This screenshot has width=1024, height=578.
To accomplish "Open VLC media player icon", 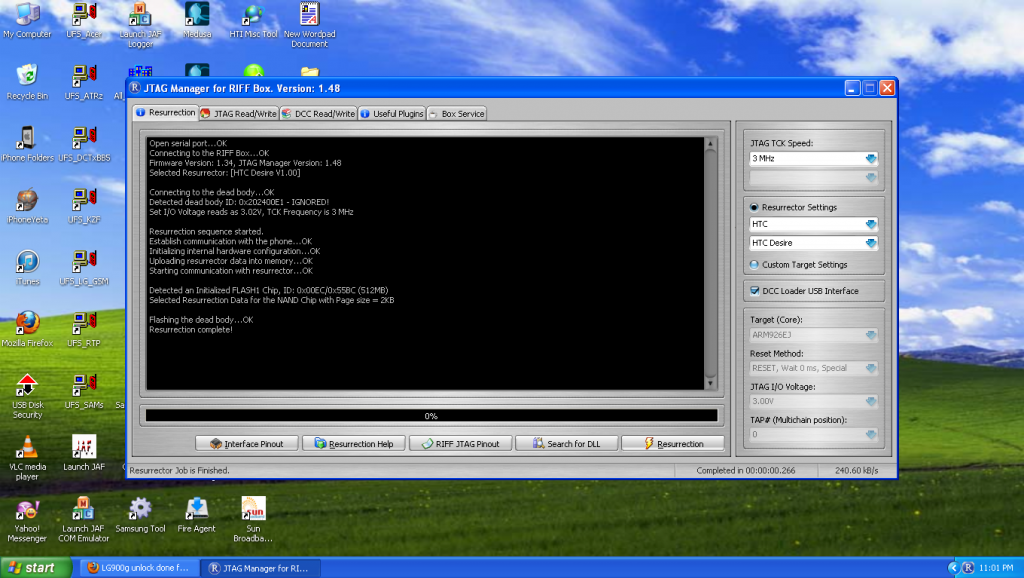I will (x=27, y=458).
